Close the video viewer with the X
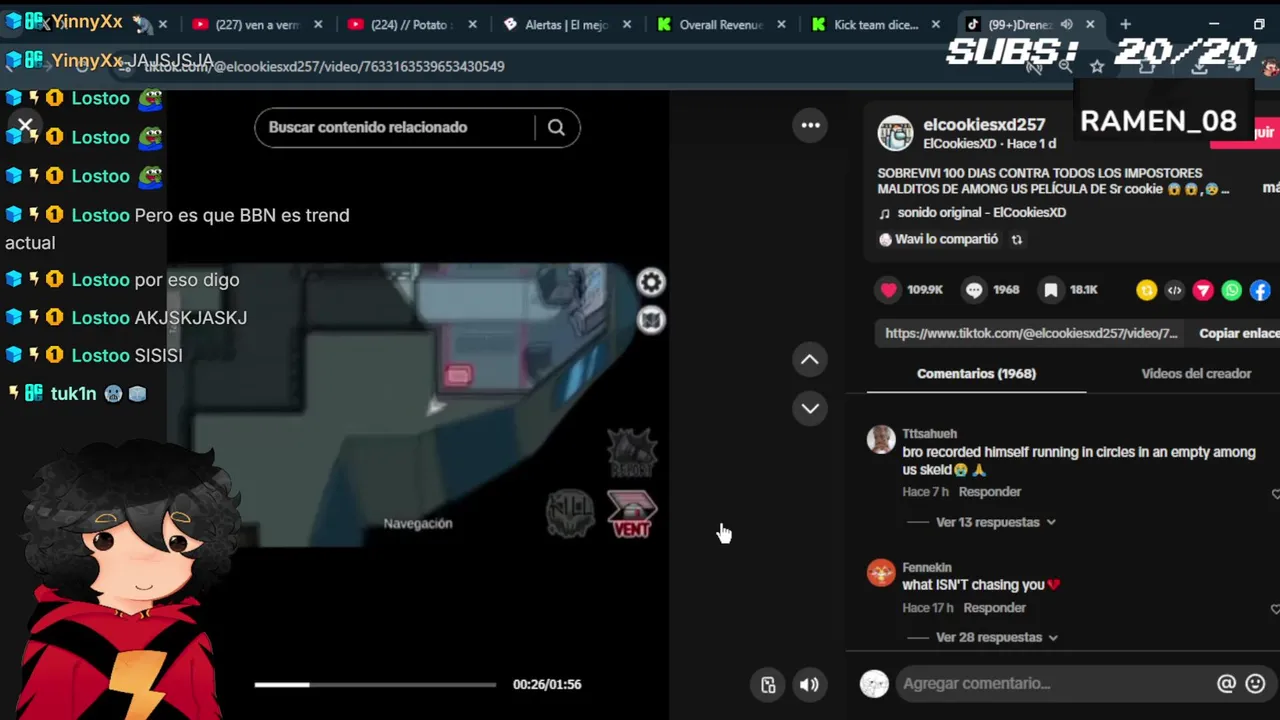This screenshot has height=720, width=1280. (25, 126)
